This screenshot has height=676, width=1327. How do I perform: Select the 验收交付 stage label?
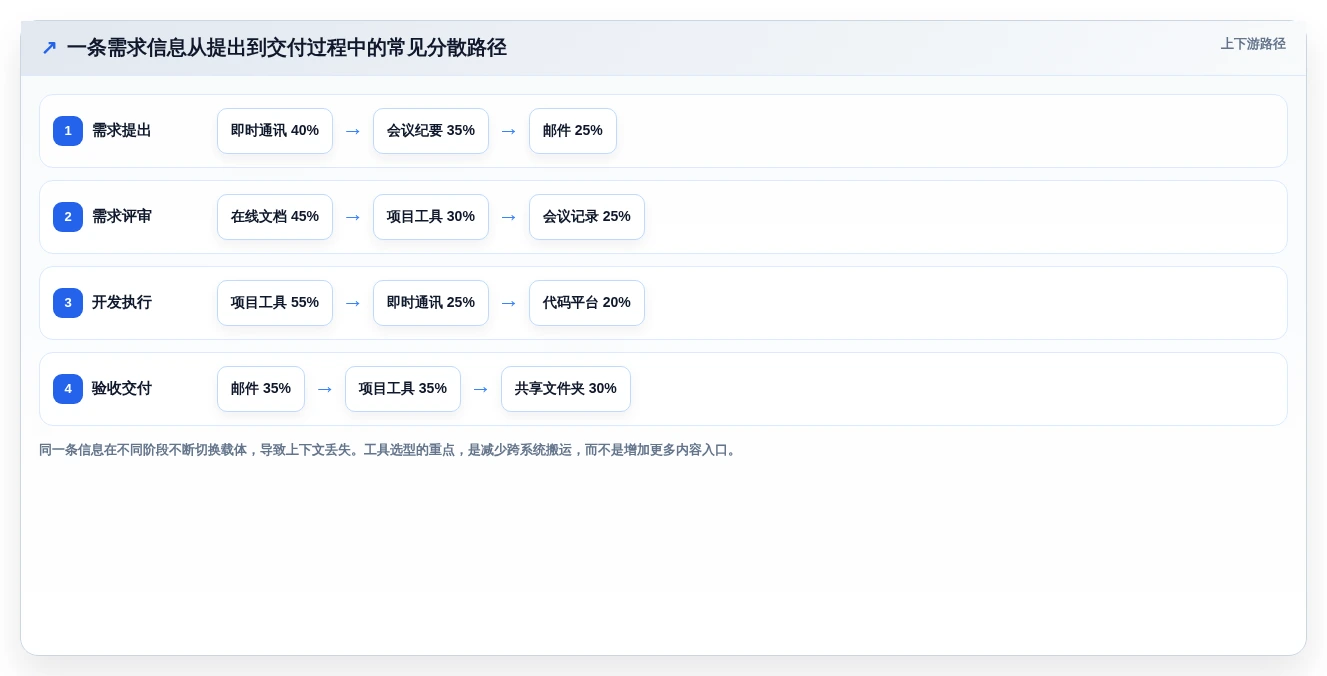click(x=122, y=389)
